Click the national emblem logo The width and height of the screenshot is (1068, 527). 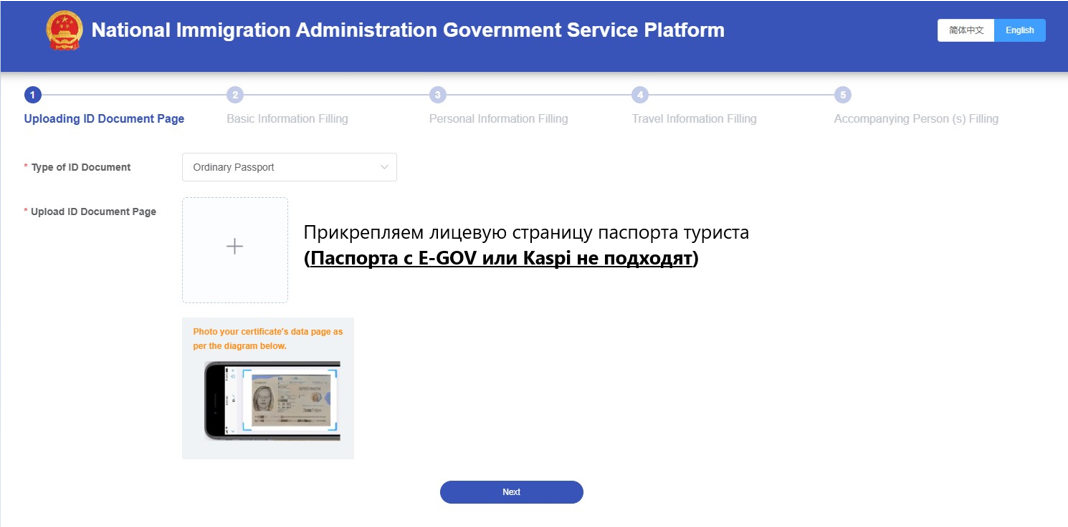(x=64, y=31)
